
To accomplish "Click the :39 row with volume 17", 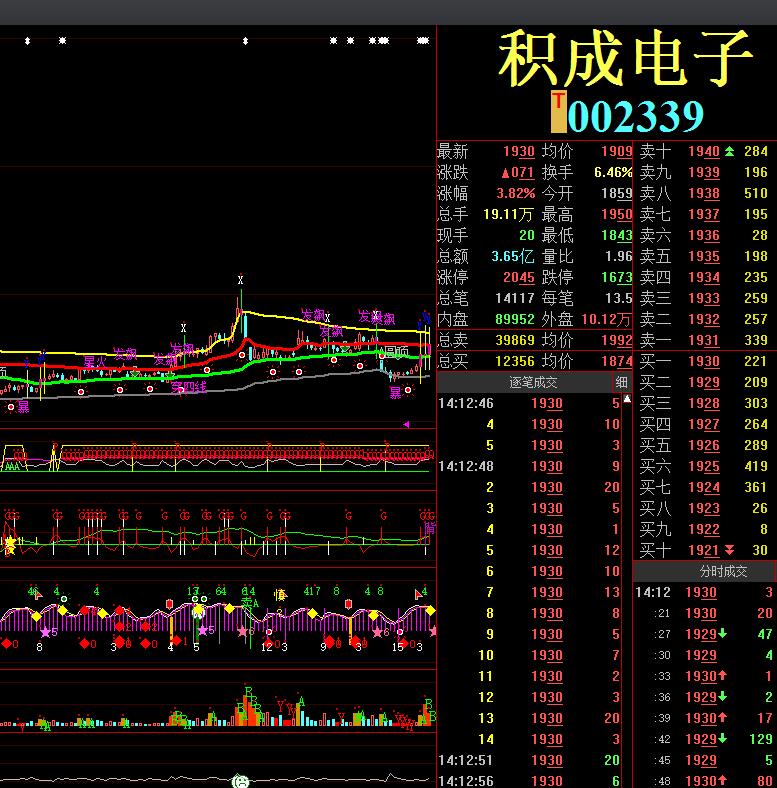I will (704, 718).
